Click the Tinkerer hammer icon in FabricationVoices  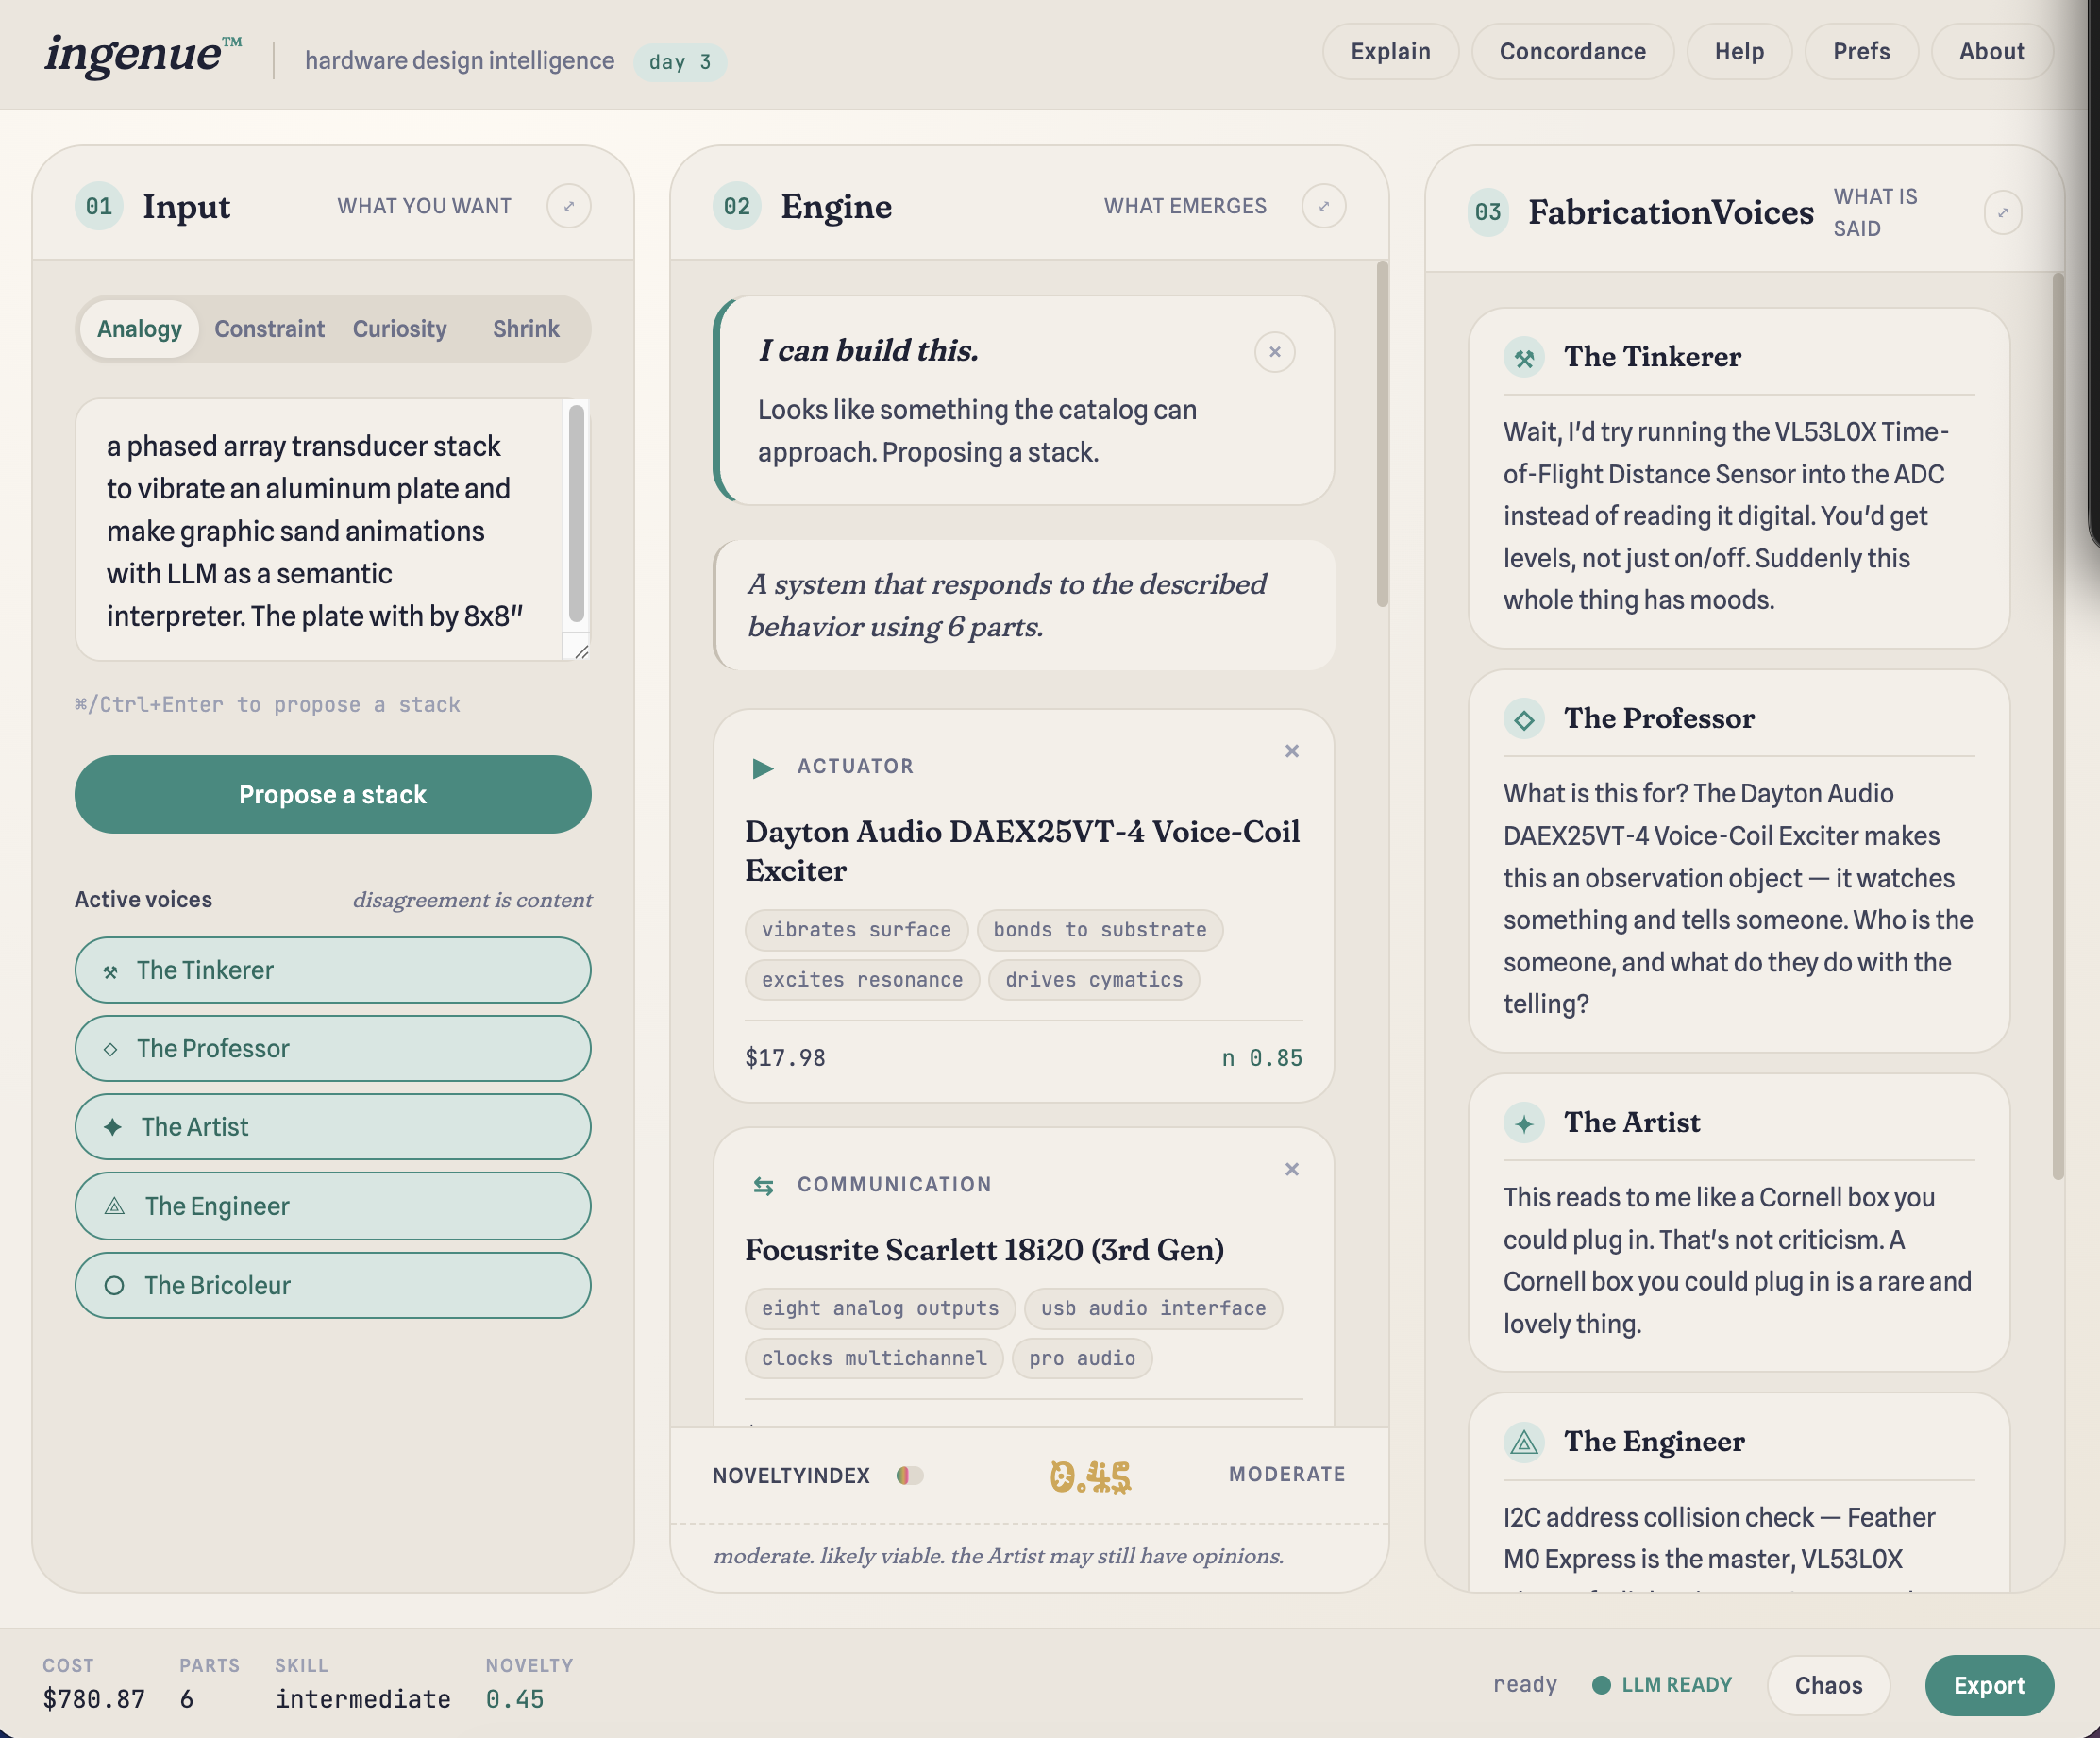[x=1523, y=358]
